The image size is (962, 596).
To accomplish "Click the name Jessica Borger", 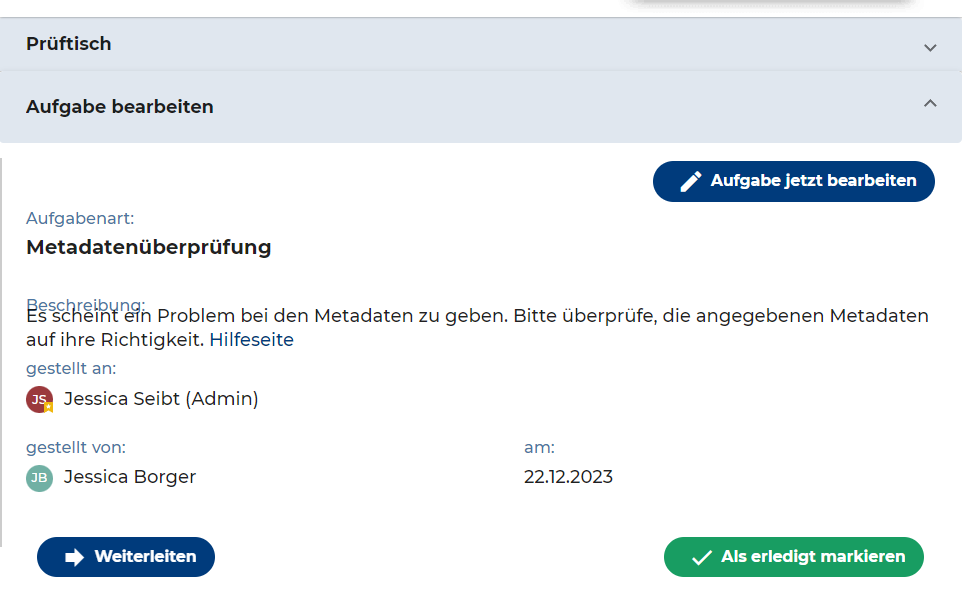I will (130, 477).
